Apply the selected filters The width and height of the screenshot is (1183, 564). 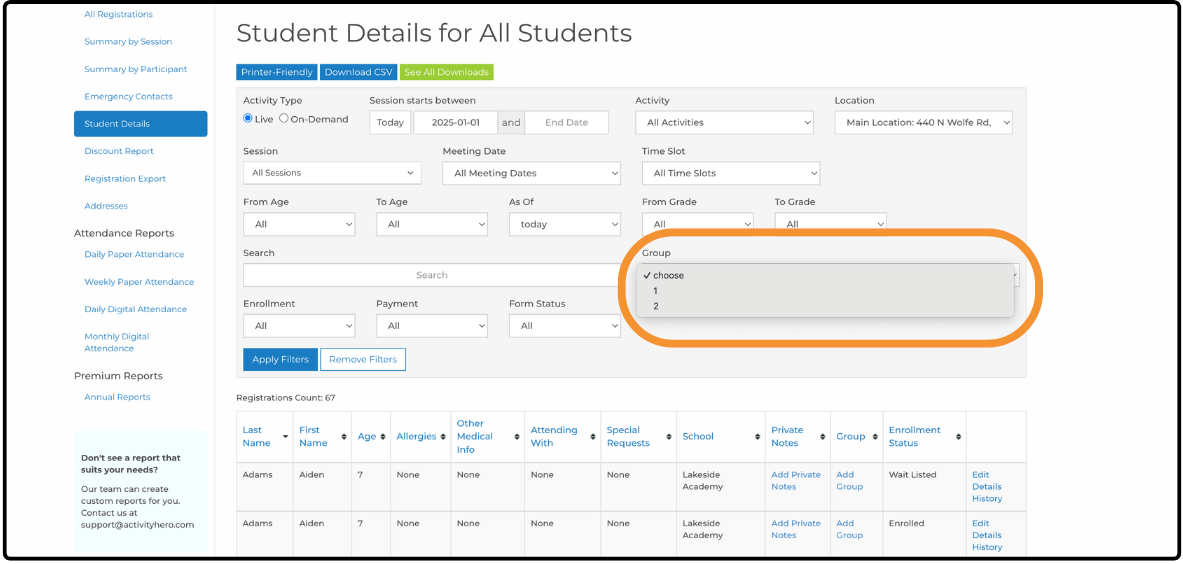281,360
